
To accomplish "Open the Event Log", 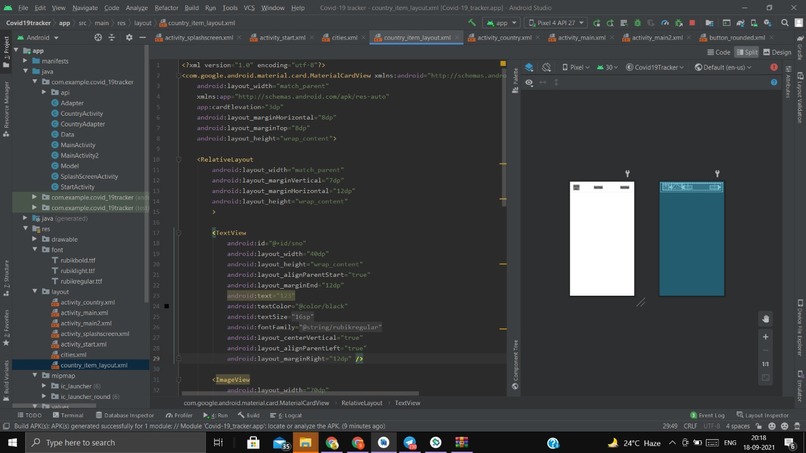I will 707,415.
